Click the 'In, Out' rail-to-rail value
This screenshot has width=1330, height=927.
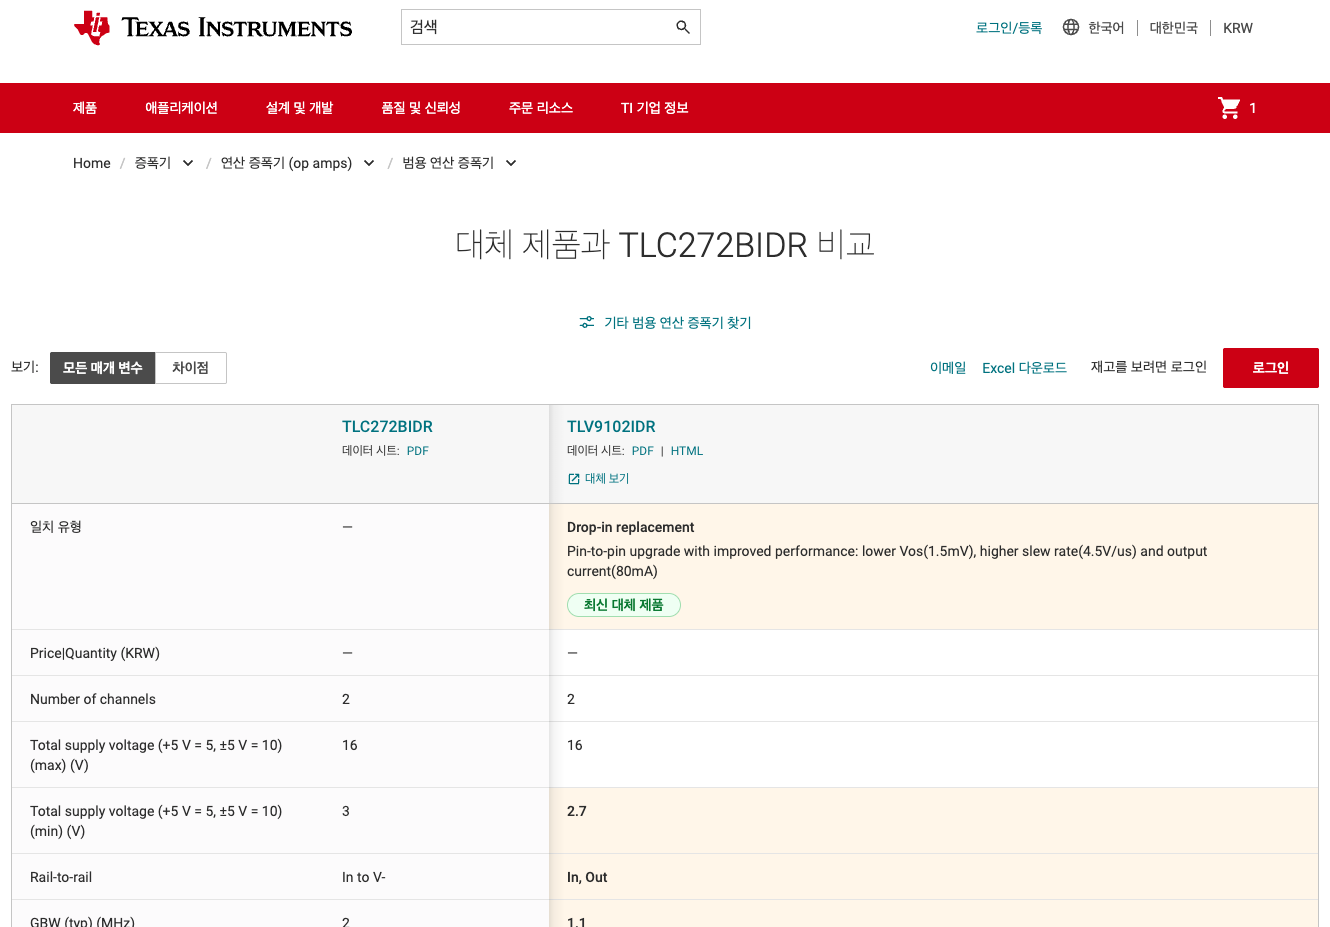coord(587,877)
